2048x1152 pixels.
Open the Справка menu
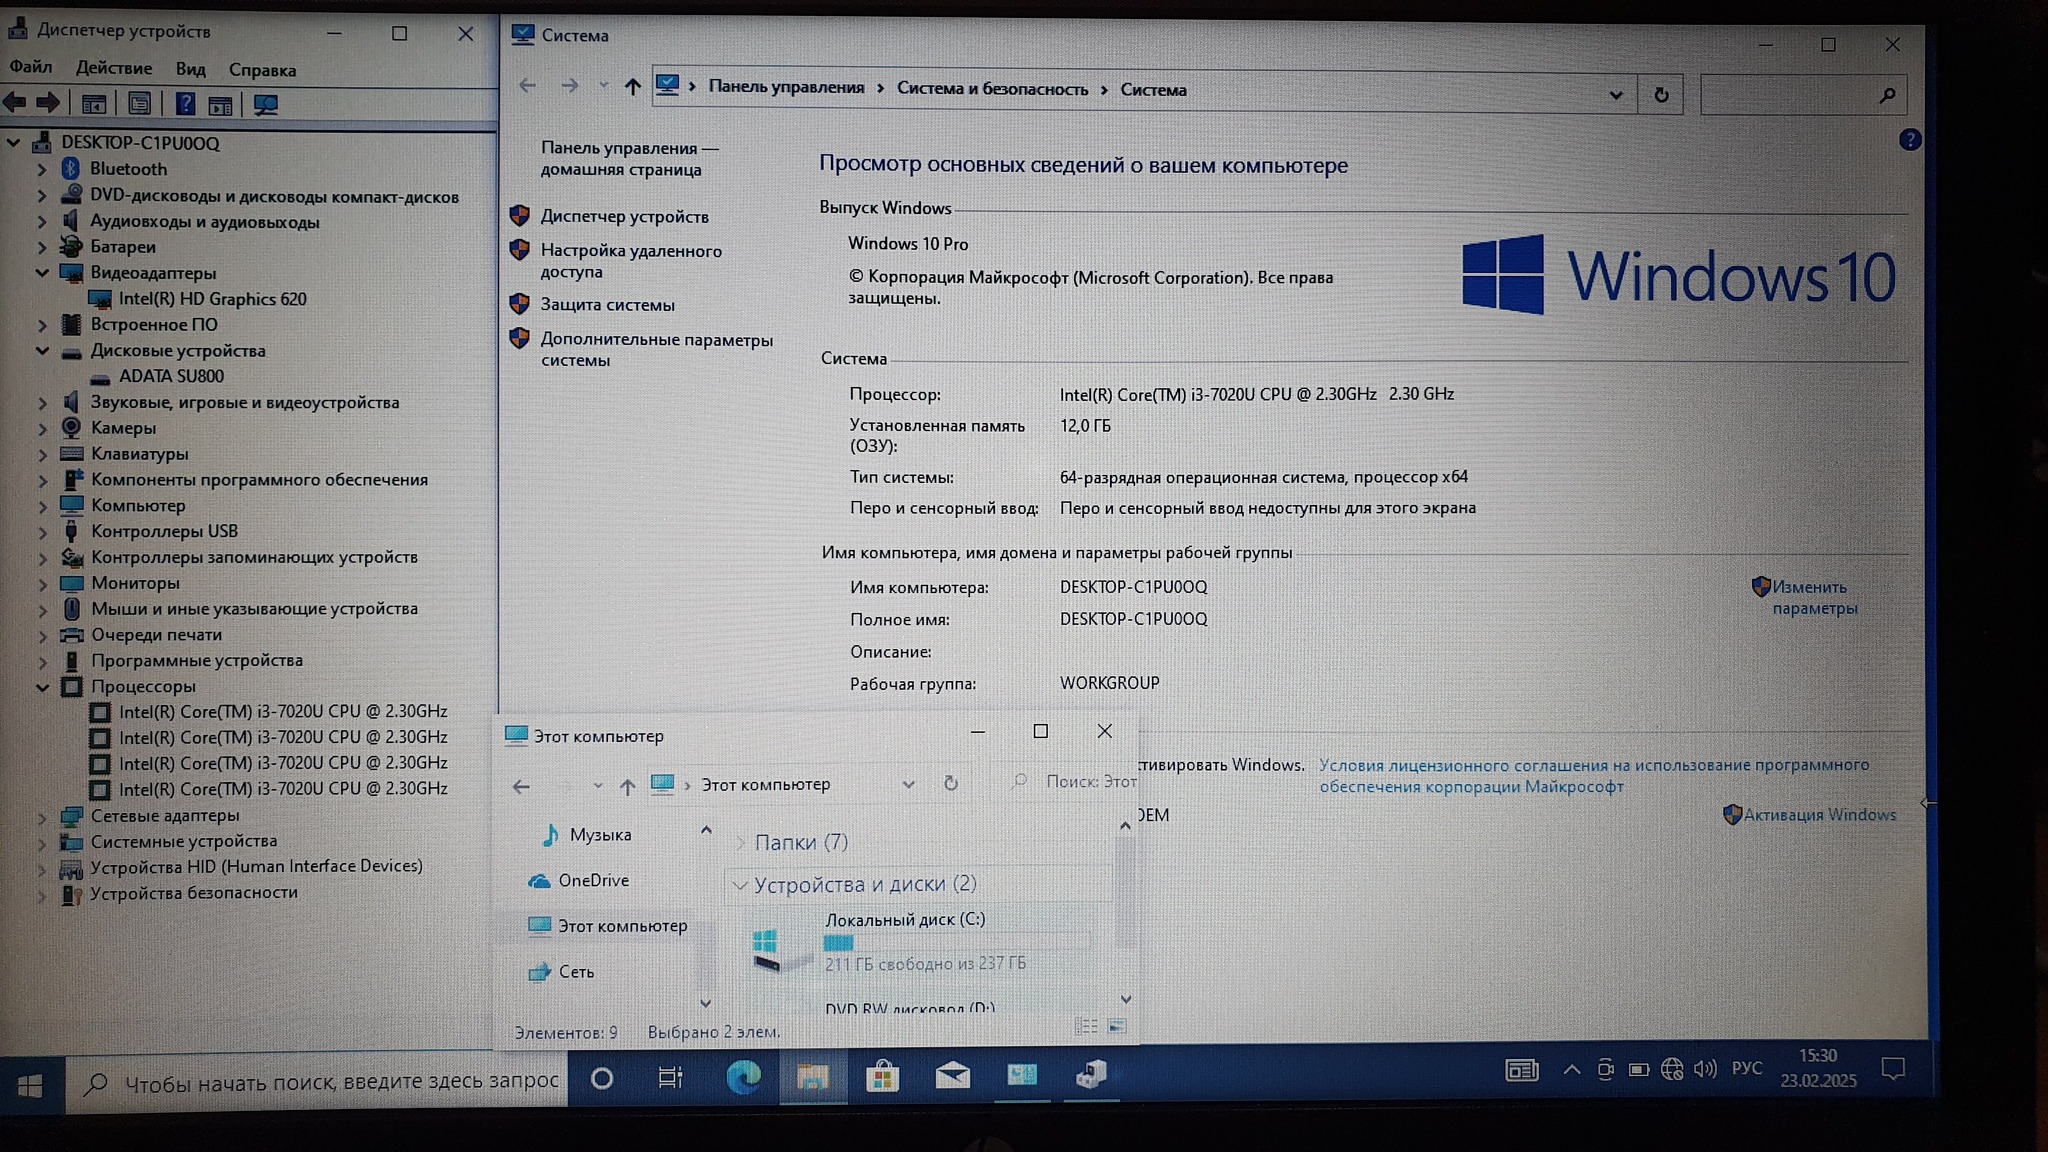pos(262,70)
